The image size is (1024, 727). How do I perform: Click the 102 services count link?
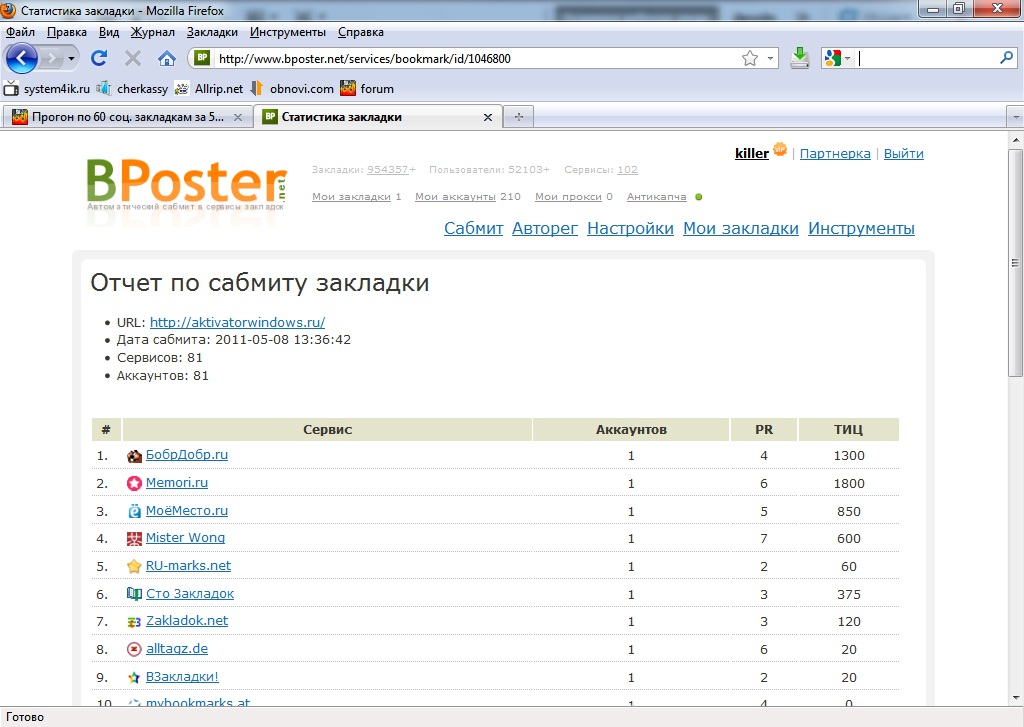point(628,170)
